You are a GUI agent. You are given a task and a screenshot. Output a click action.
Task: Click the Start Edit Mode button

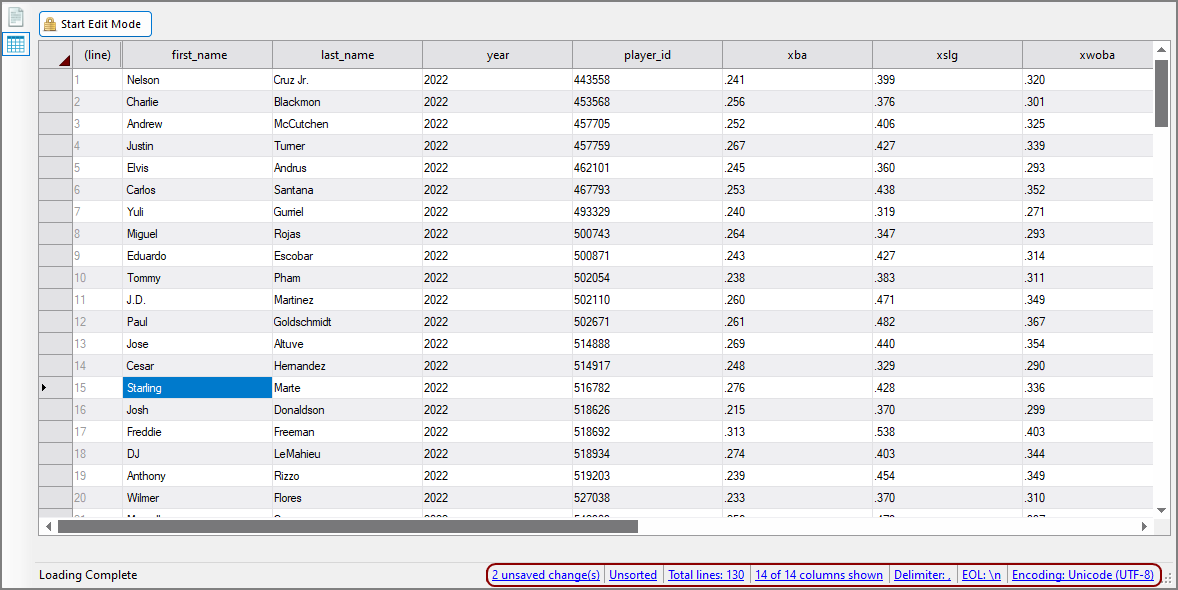[x=96, y=24]
